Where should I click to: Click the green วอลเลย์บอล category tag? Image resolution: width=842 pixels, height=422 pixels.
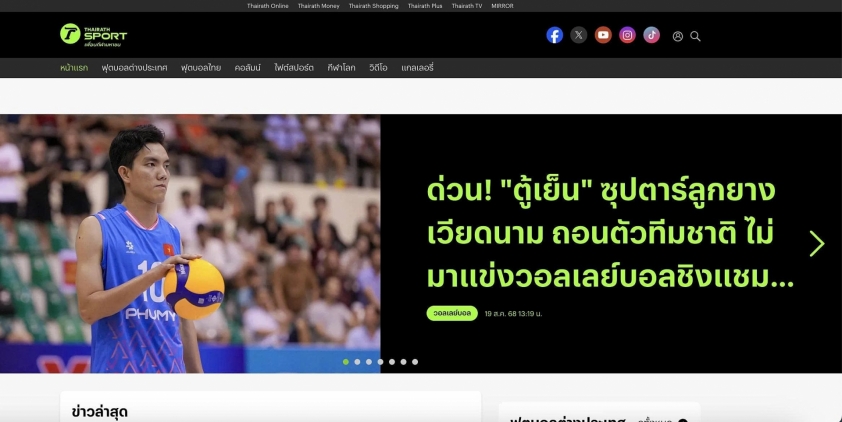tap(452, 313)
